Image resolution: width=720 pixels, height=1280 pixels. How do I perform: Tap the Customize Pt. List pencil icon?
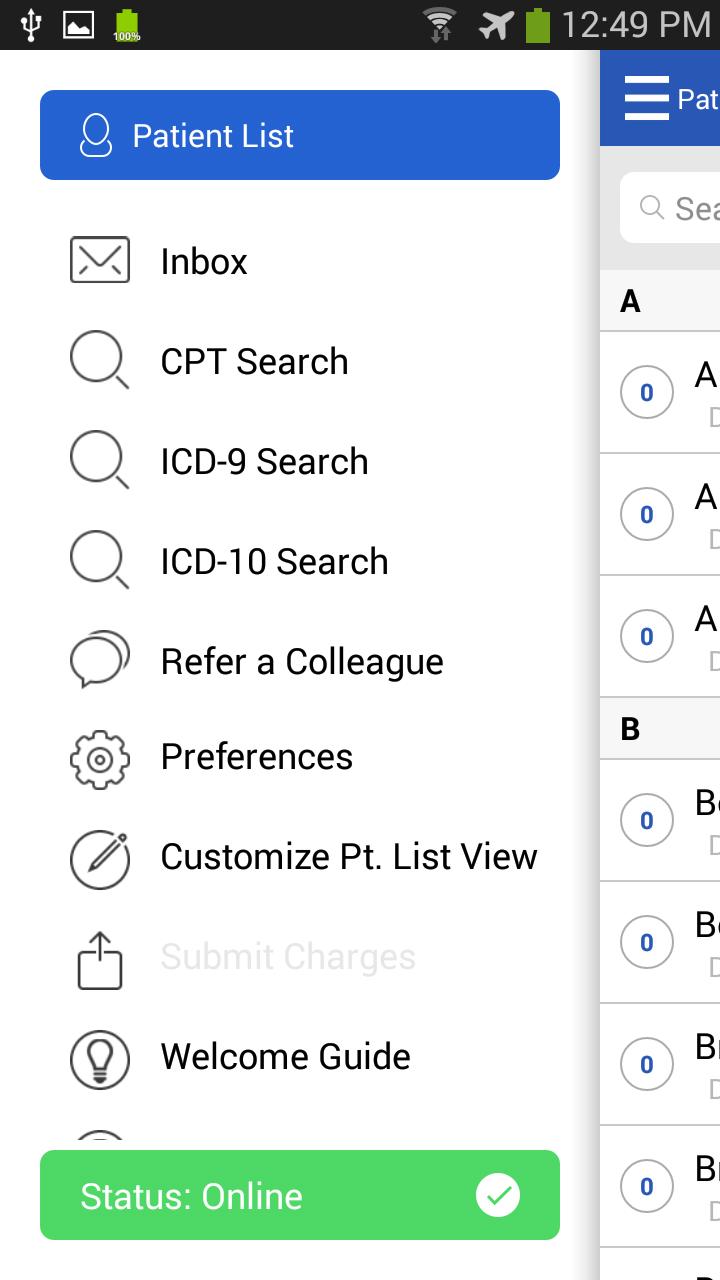tap(99, 858)
